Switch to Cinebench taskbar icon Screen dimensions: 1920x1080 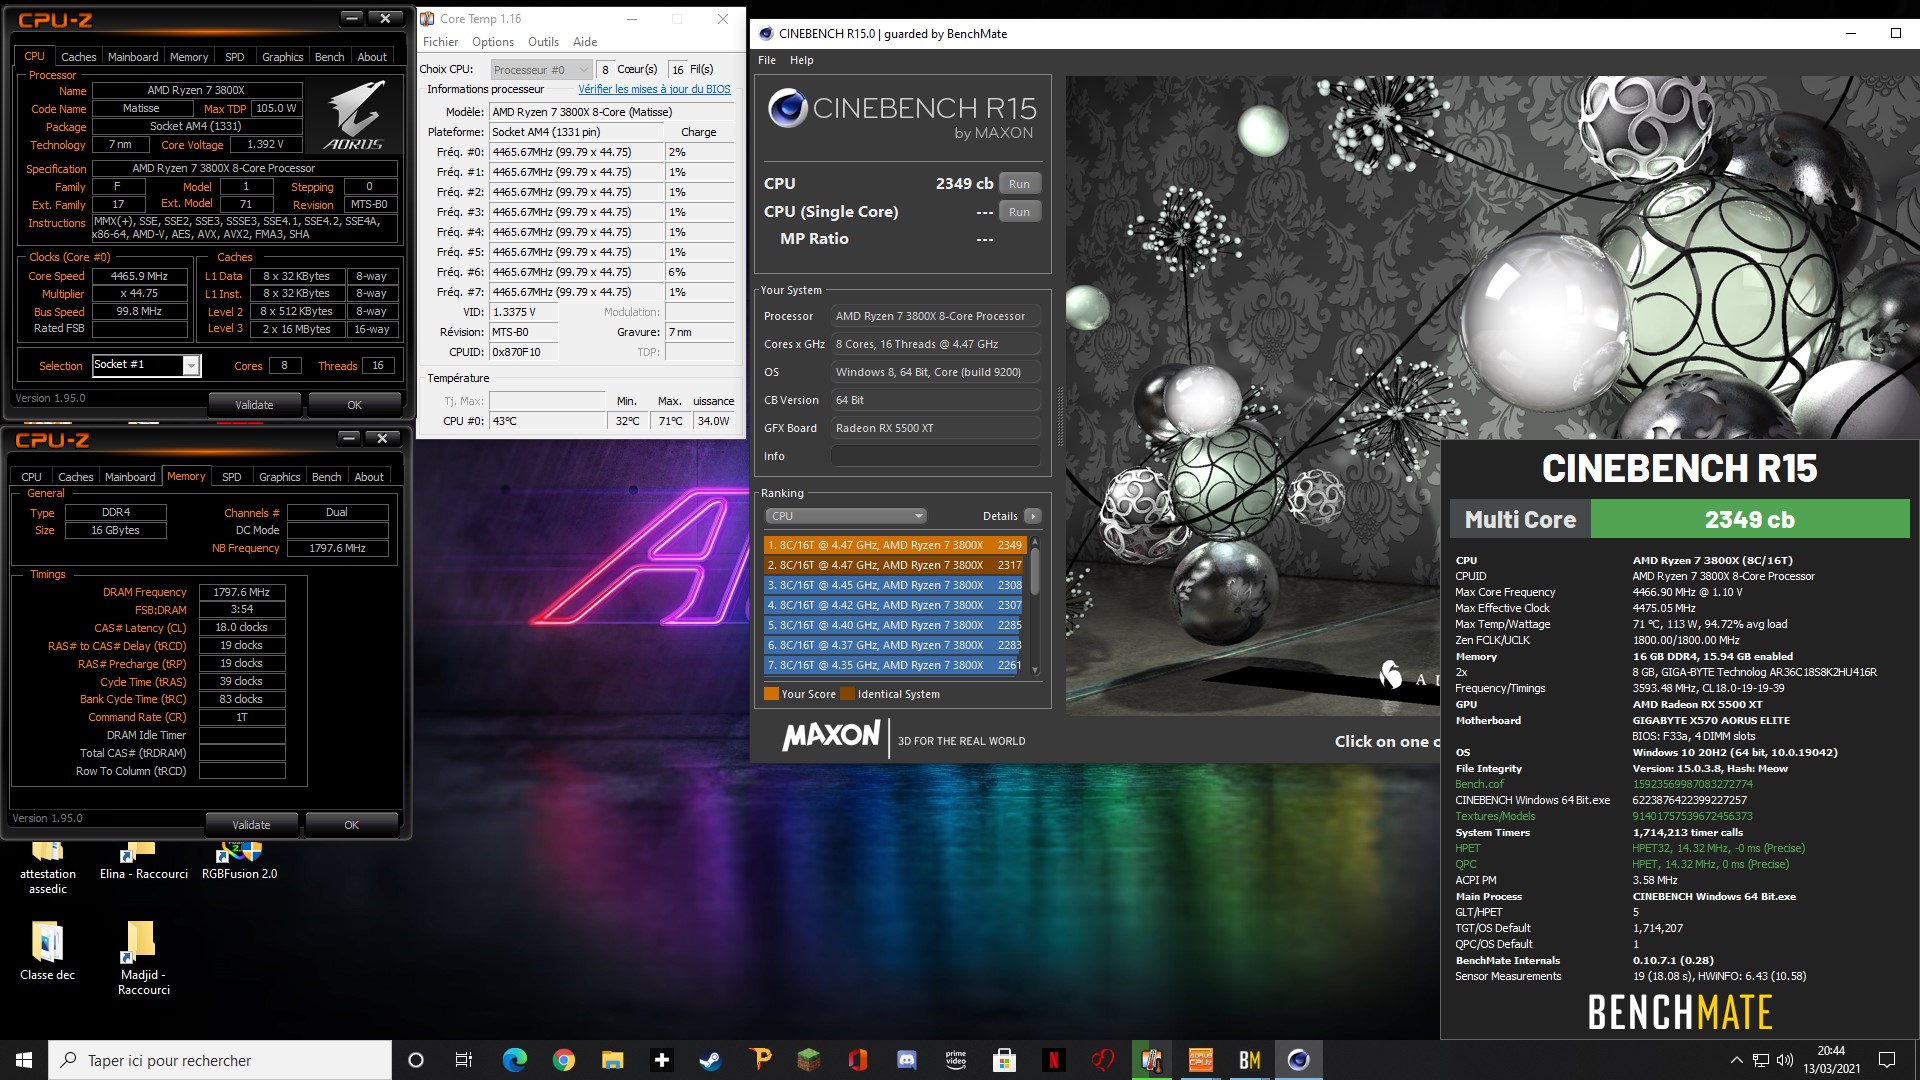(1298, 1060)
